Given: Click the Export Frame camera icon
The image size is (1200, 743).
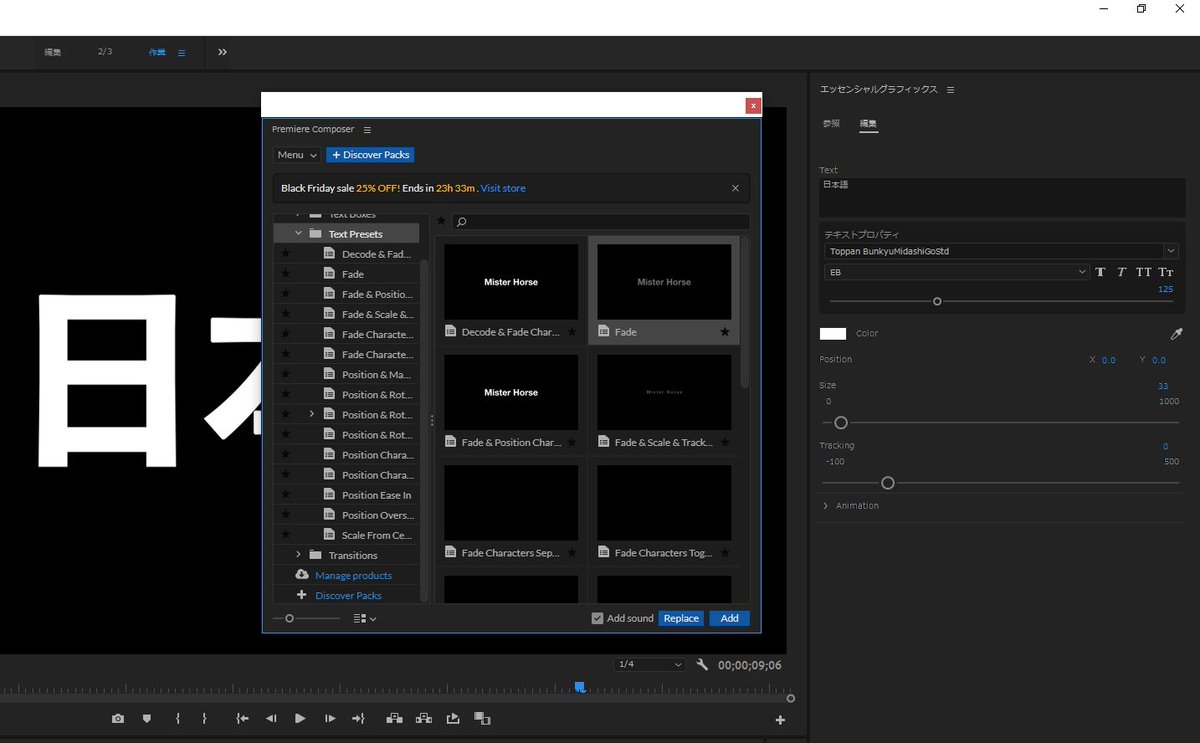Looking at the screenshot, I should pos(118,718).
